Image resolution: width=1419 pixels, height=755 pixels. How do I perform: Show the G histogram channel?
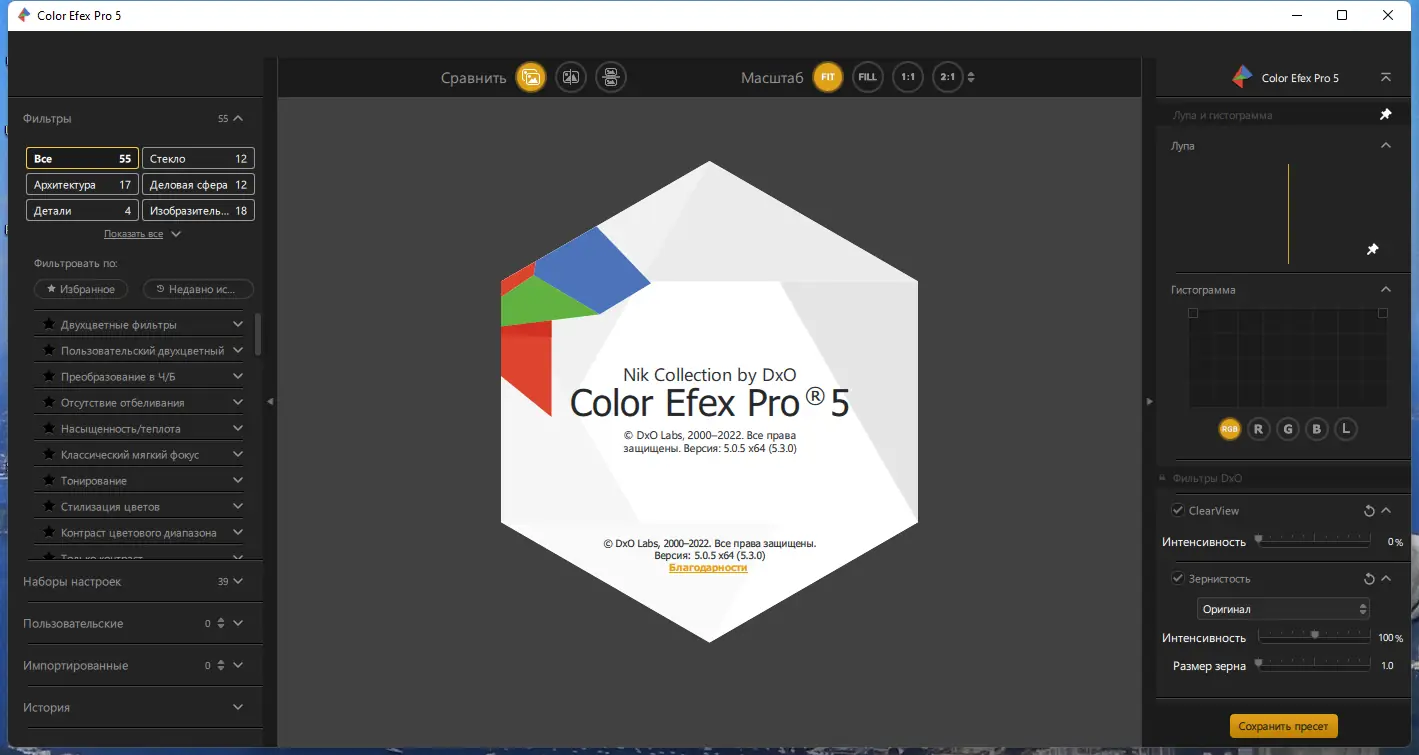[1288, 429]
